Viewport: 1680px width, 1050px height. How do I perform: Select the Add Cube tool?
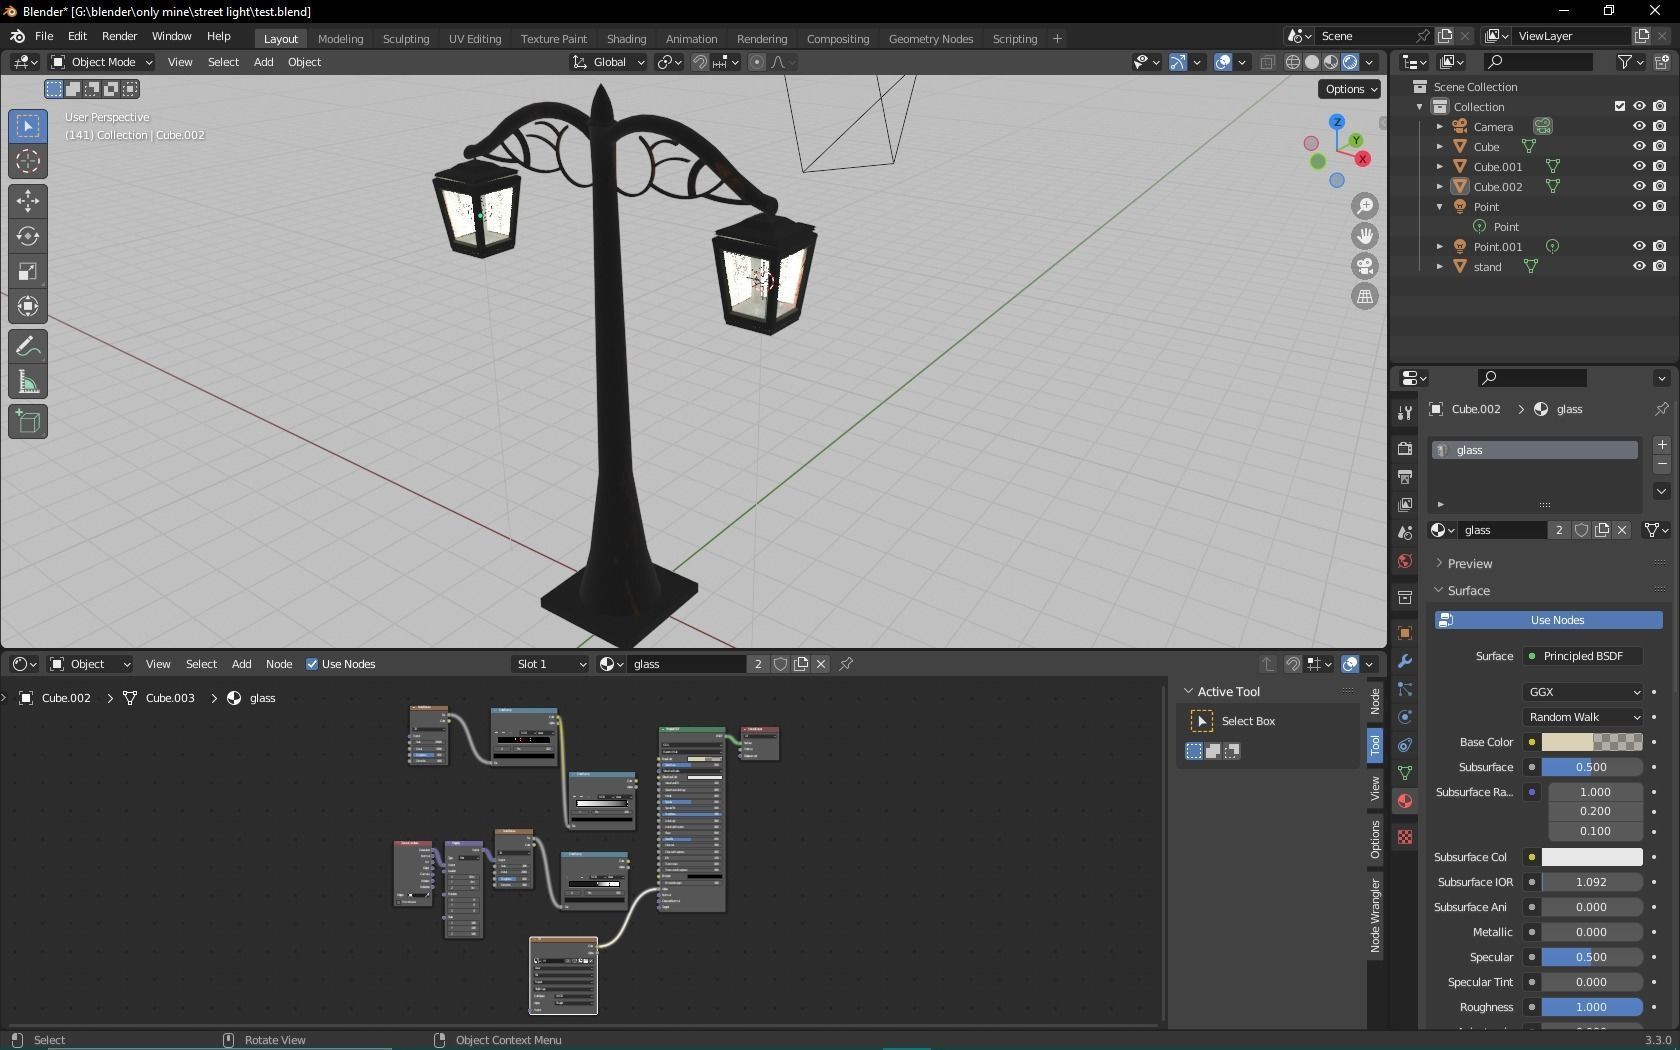pos(28,422)
